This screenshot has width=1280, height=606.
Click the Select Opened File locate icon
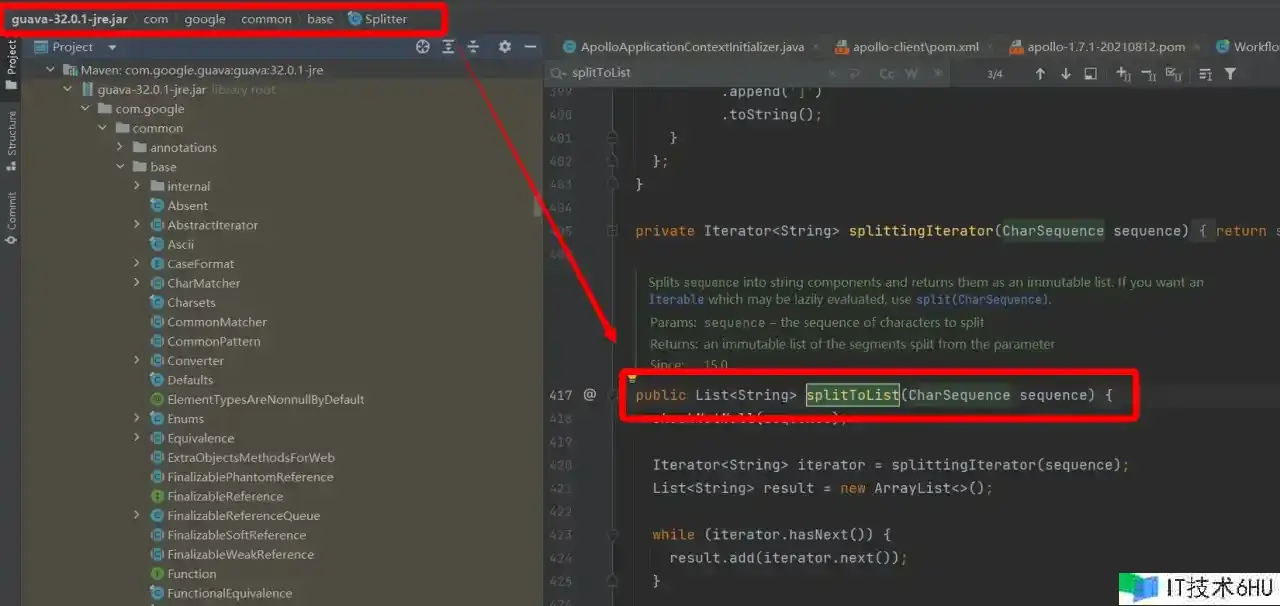tap(423, 47)
